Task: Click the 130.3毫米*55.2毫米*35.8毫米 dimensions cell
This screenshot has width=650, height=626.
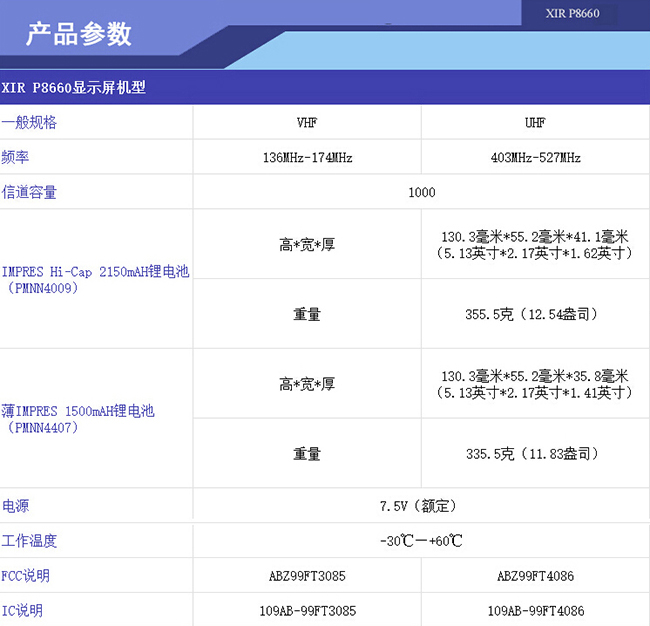Action: (x=535, y=384)
